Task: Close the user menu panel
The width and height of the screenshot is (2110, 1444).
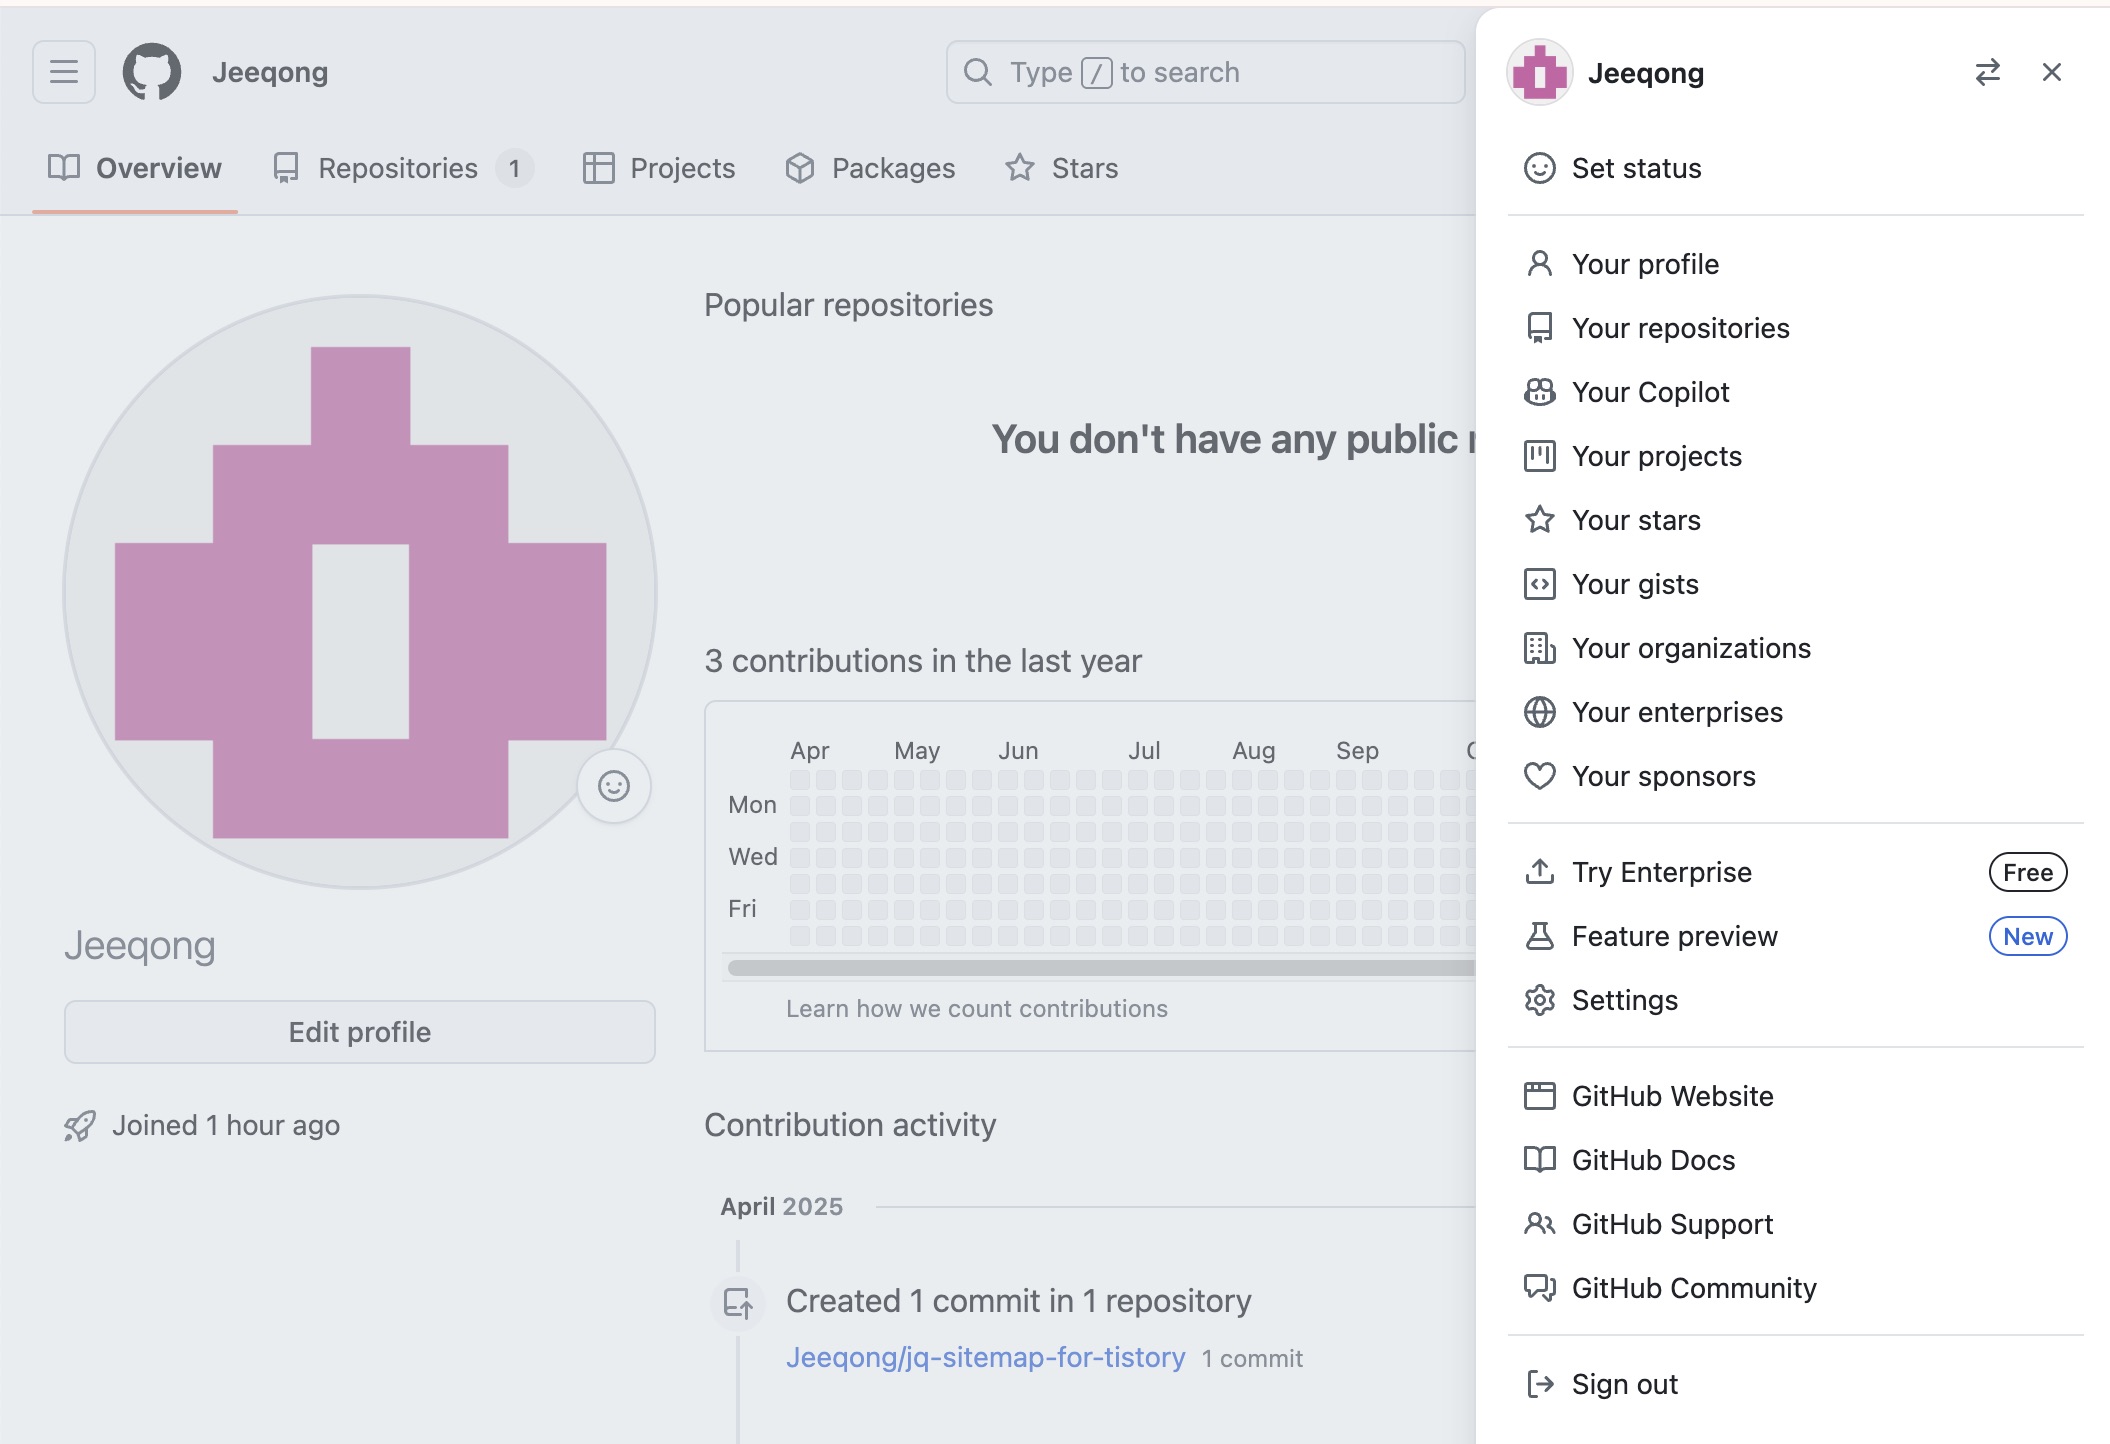Action: tap(2051, 72)
